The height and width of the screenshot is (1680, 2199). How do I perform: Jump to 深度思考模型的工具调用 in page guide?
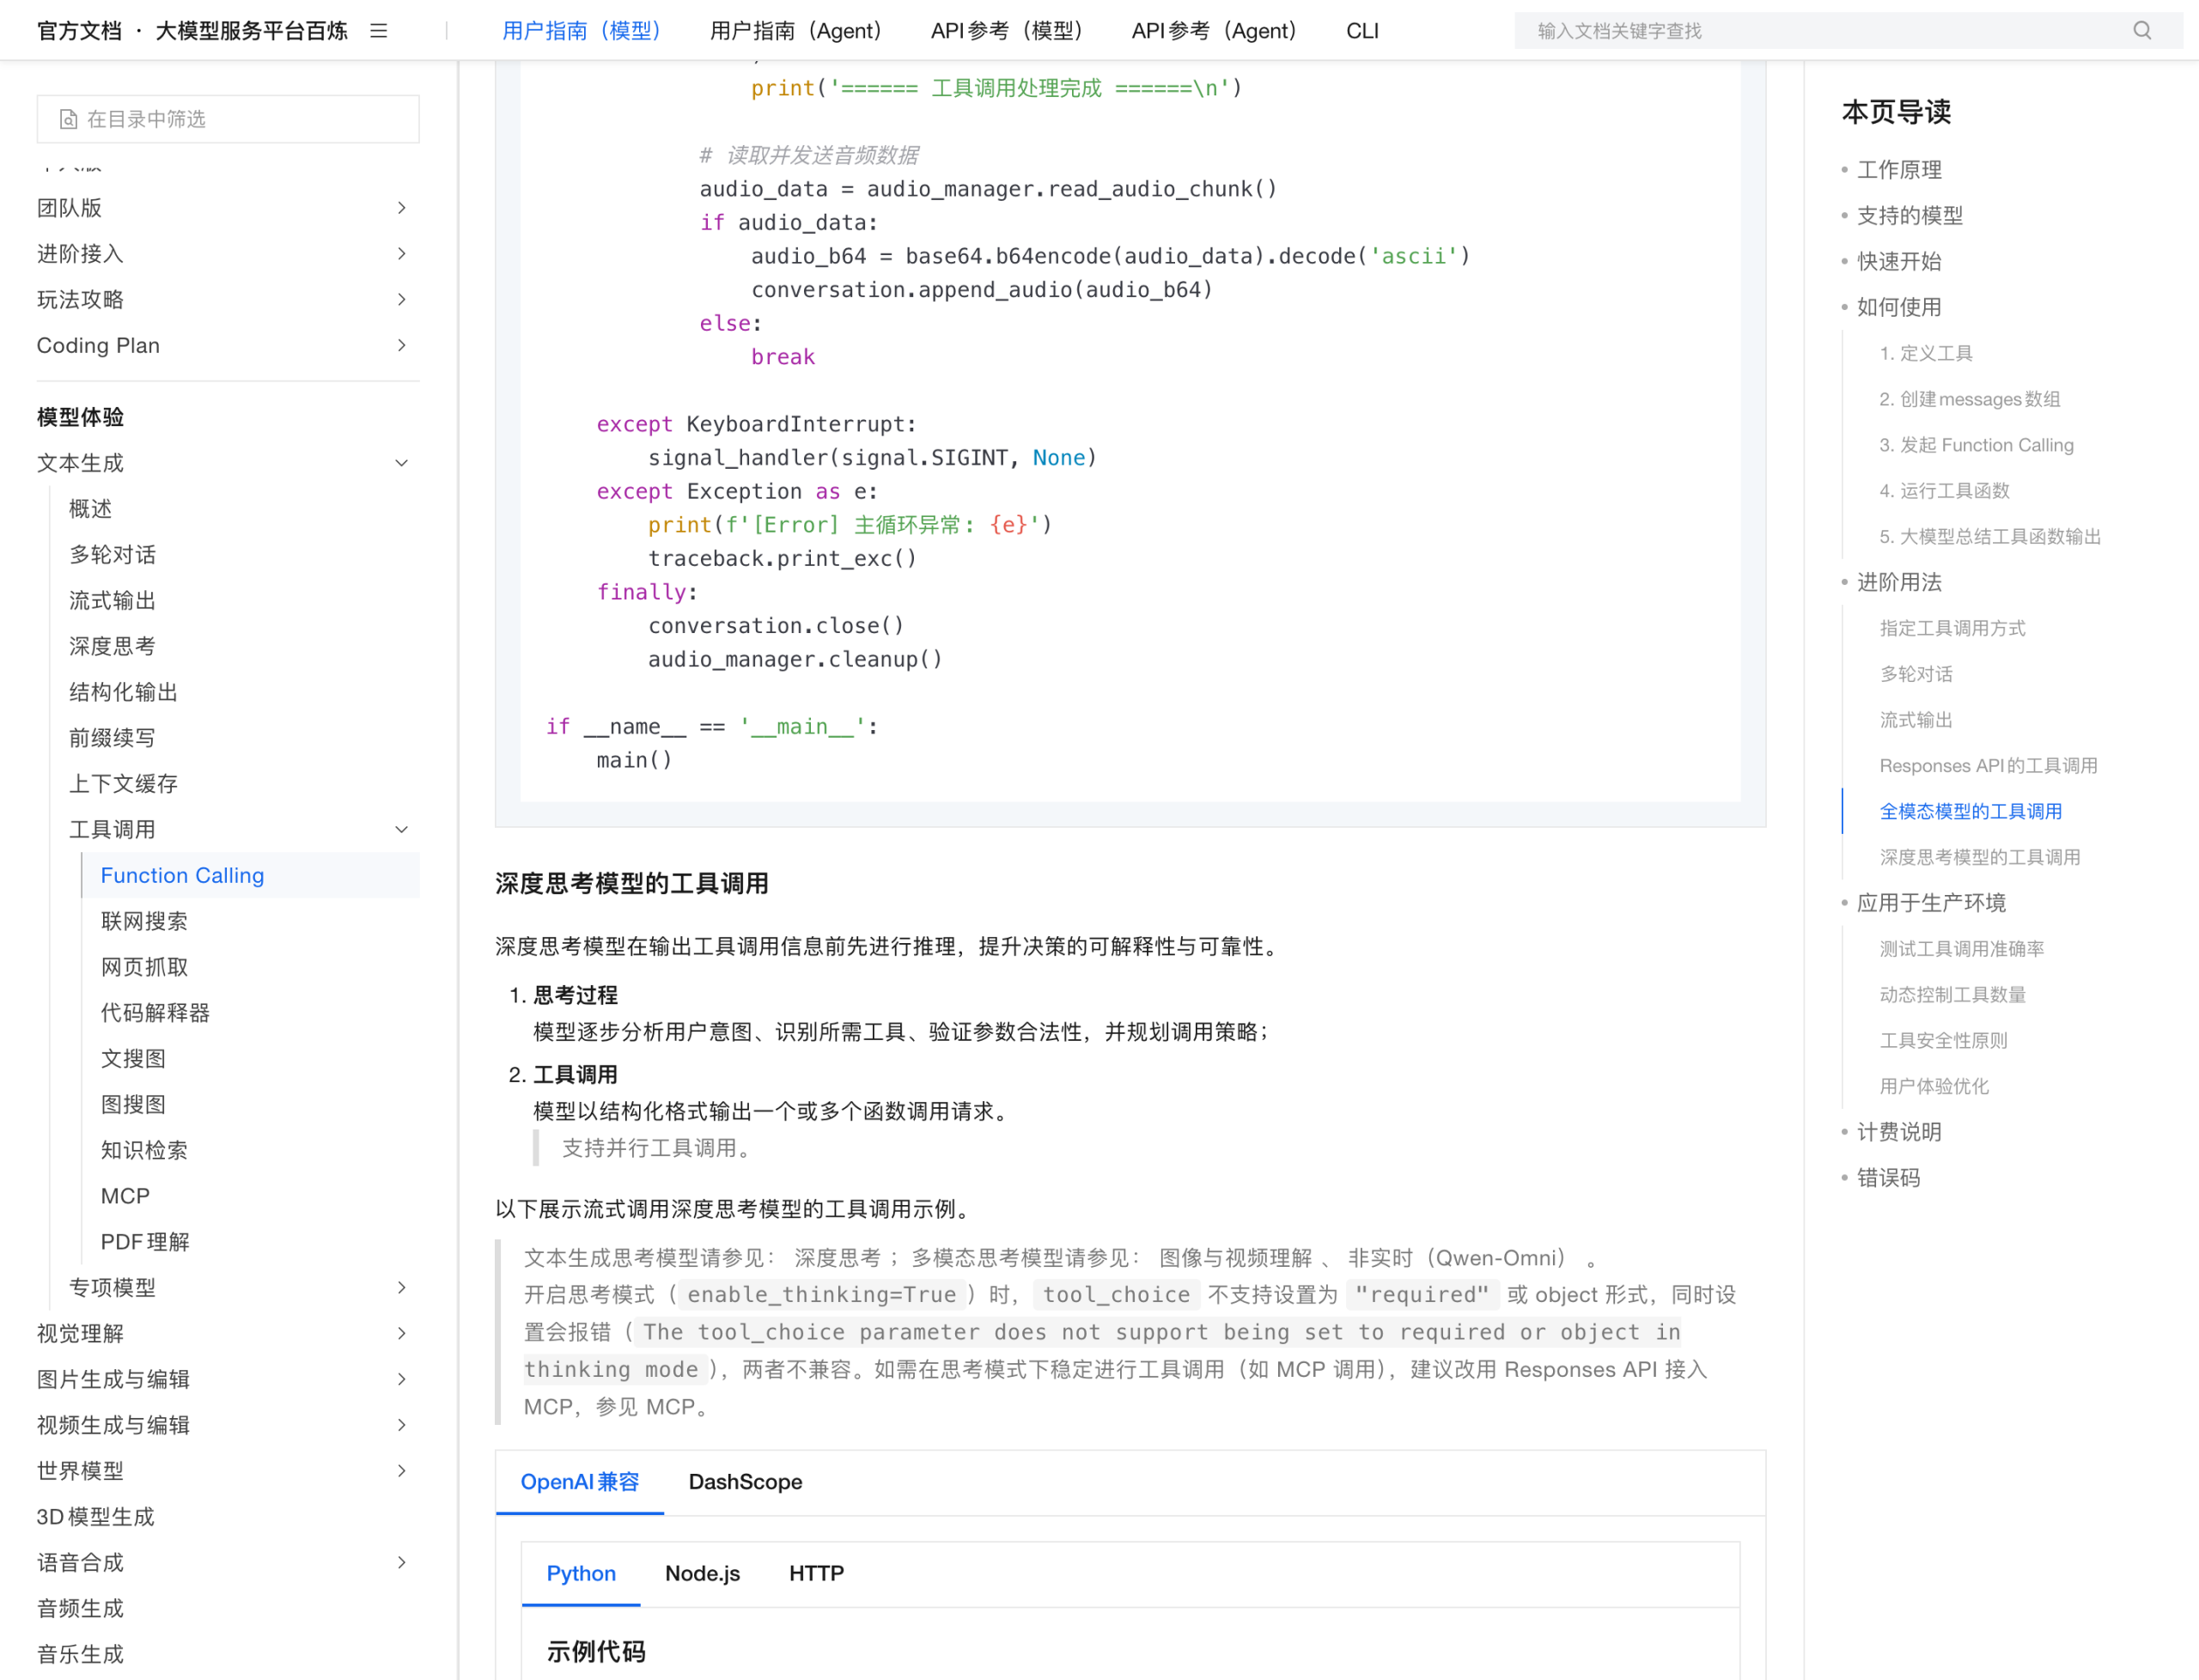(1979, 857)
